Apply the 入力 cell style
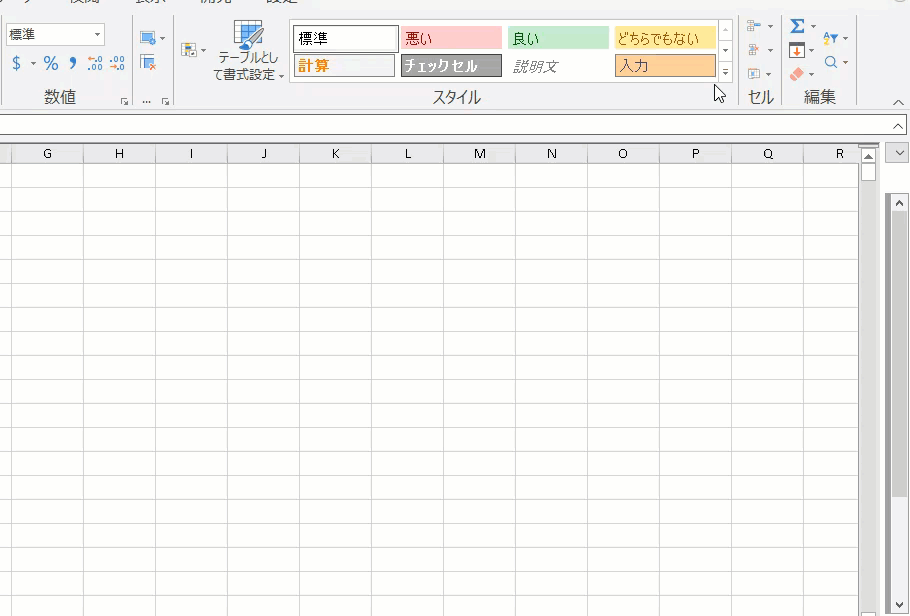 (665, 66)
